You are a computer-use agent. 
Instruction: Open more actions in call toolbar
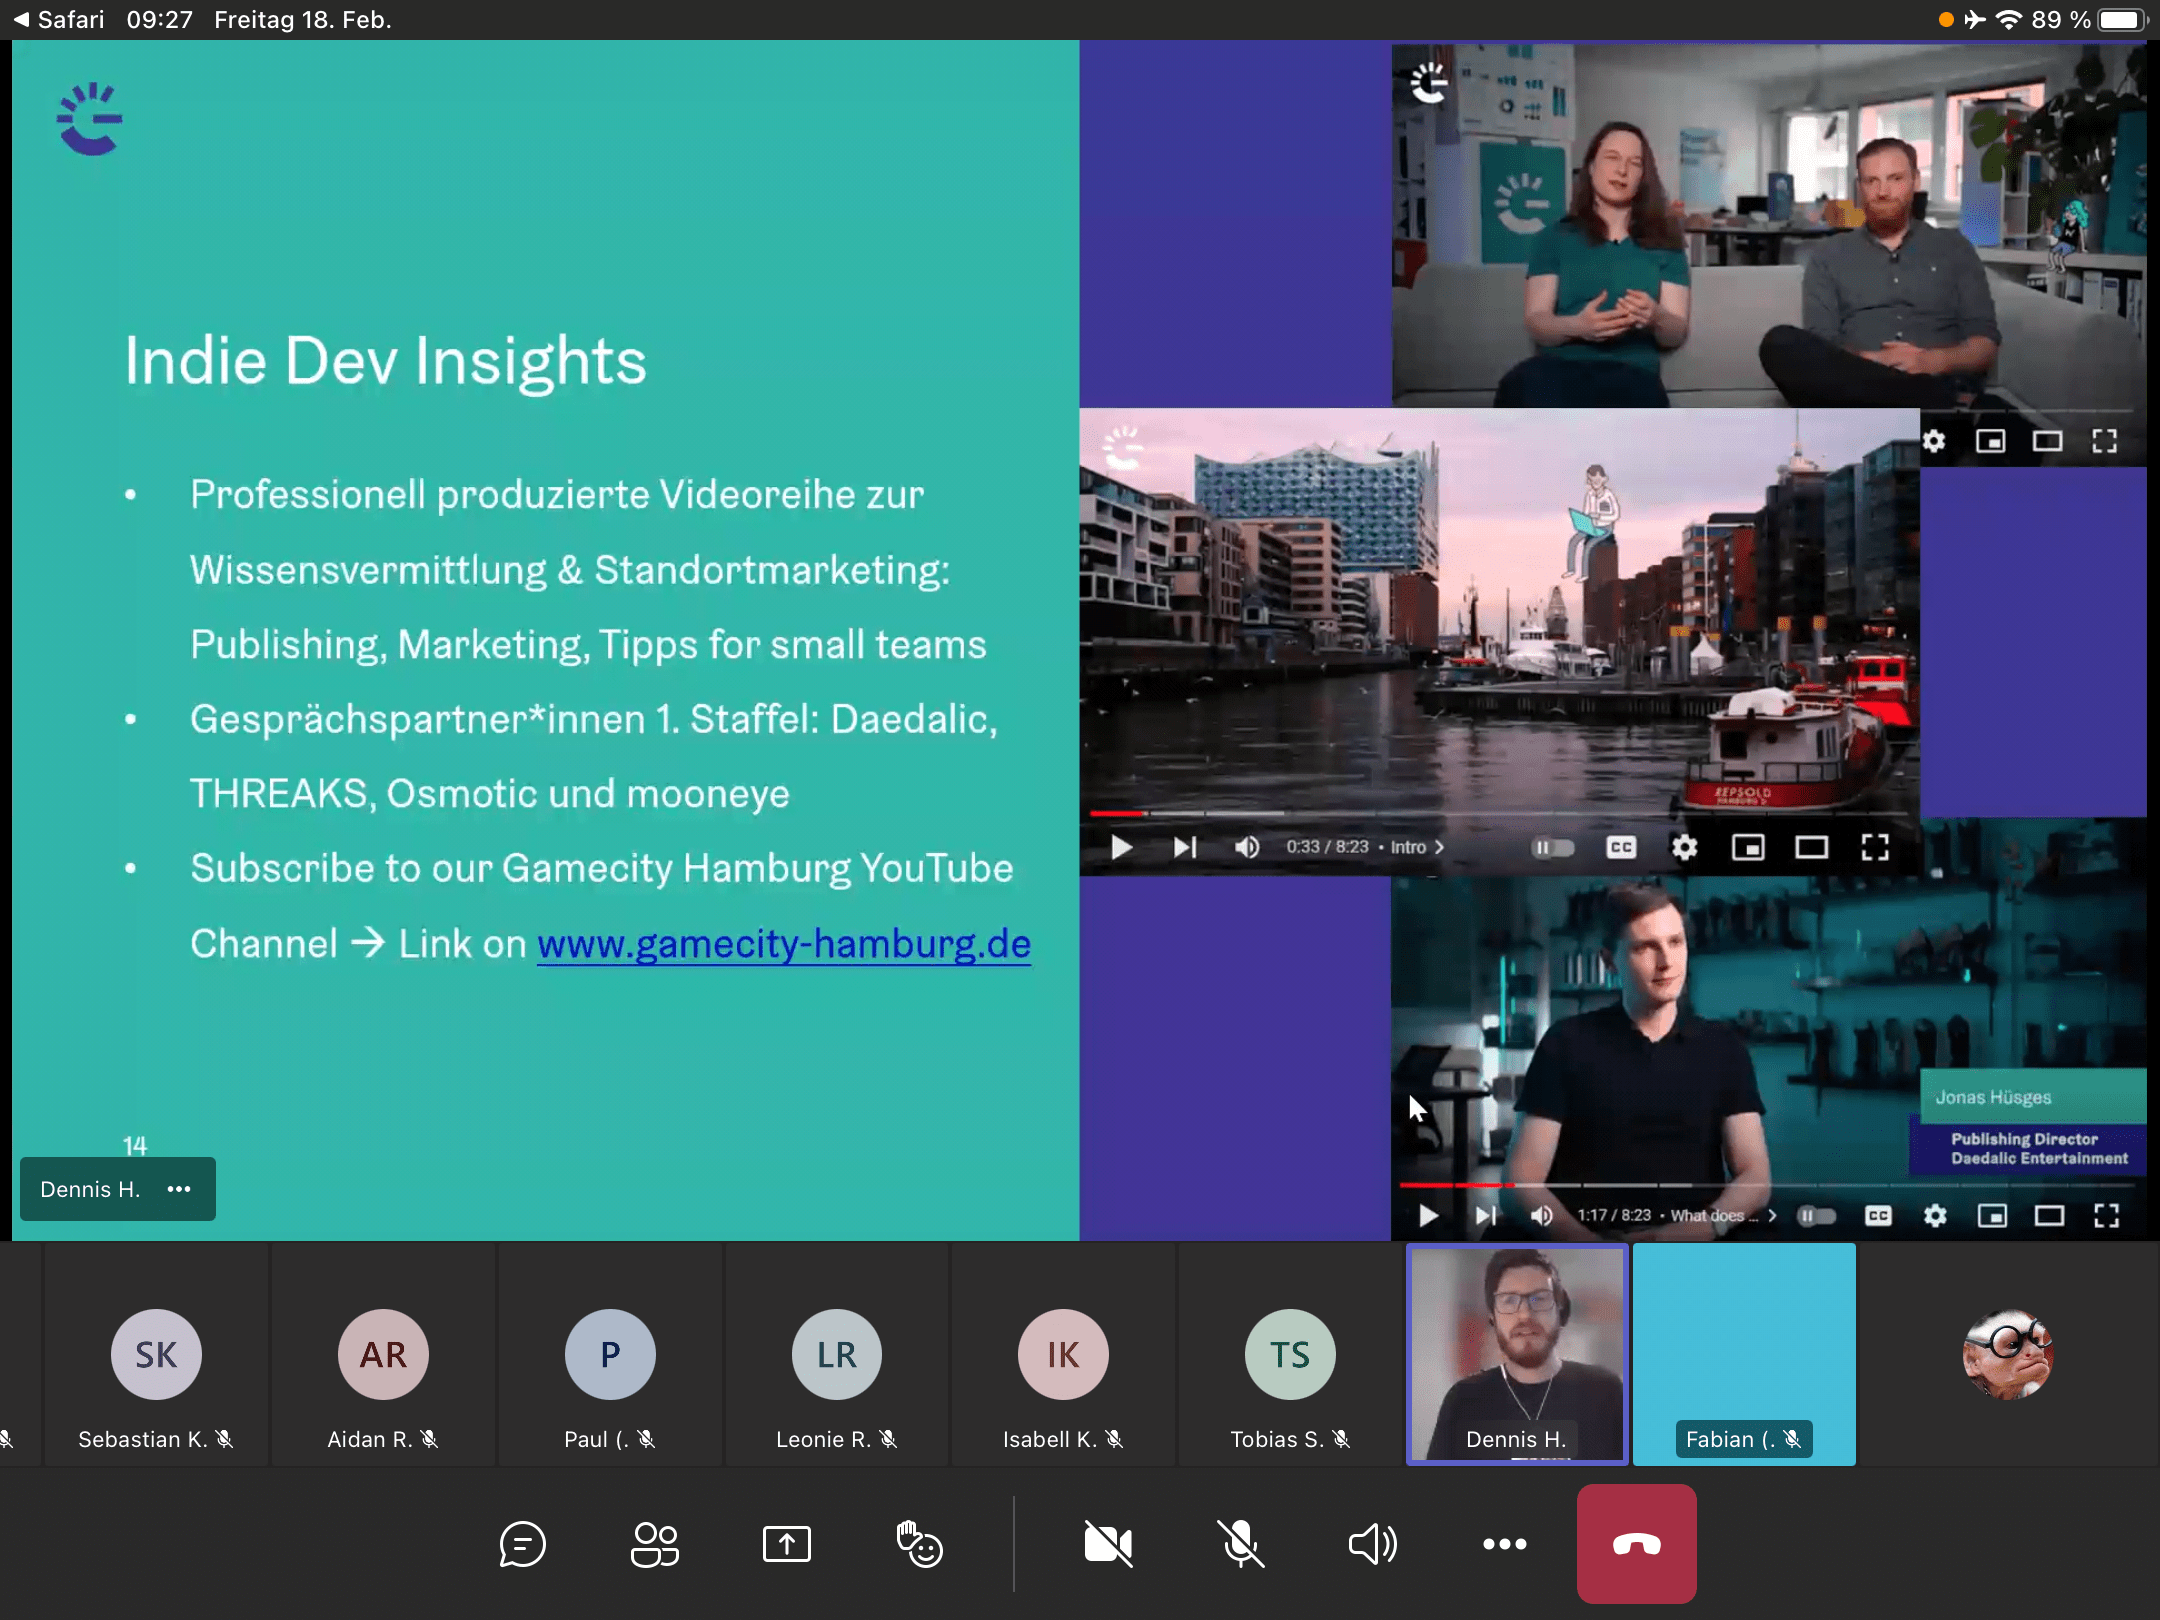1505,1545
